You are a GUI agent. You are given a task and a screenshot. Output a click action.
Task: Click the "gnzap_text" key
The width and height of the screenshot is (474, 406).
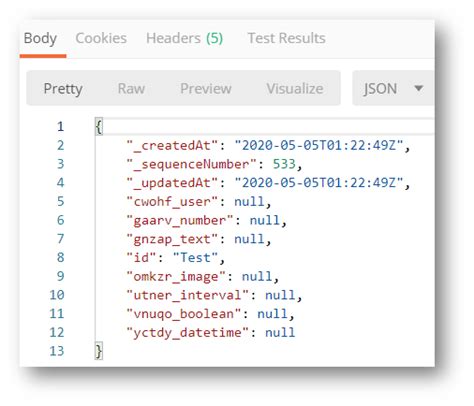(x=172, y=239)
